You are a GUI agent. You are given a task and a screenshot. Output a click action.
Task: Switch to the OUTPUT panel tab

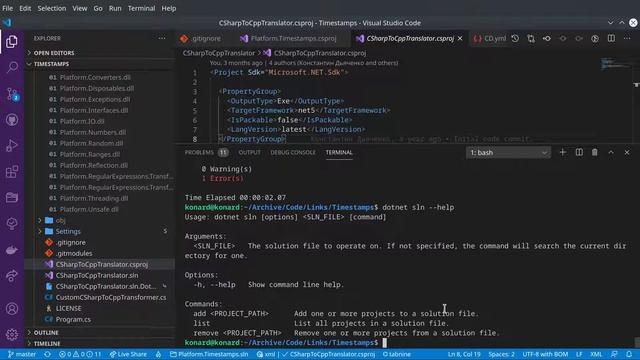(x=249, y=152)
